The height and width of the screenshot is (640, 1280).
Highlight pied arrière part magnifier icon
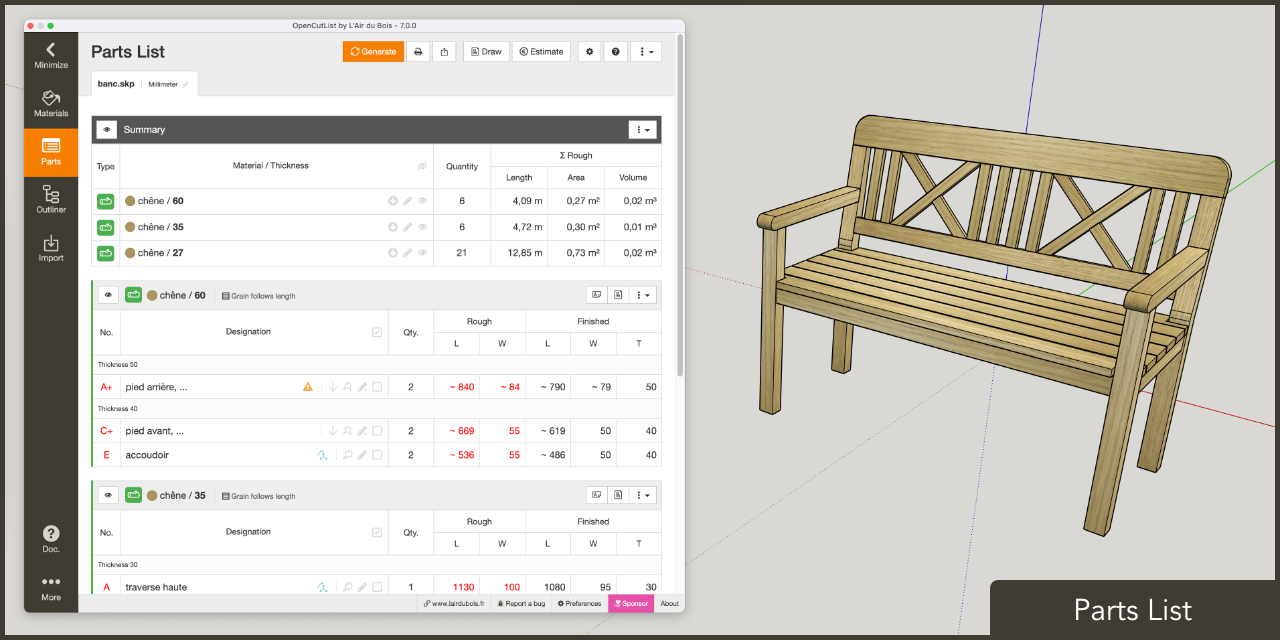tap(347, 387)
